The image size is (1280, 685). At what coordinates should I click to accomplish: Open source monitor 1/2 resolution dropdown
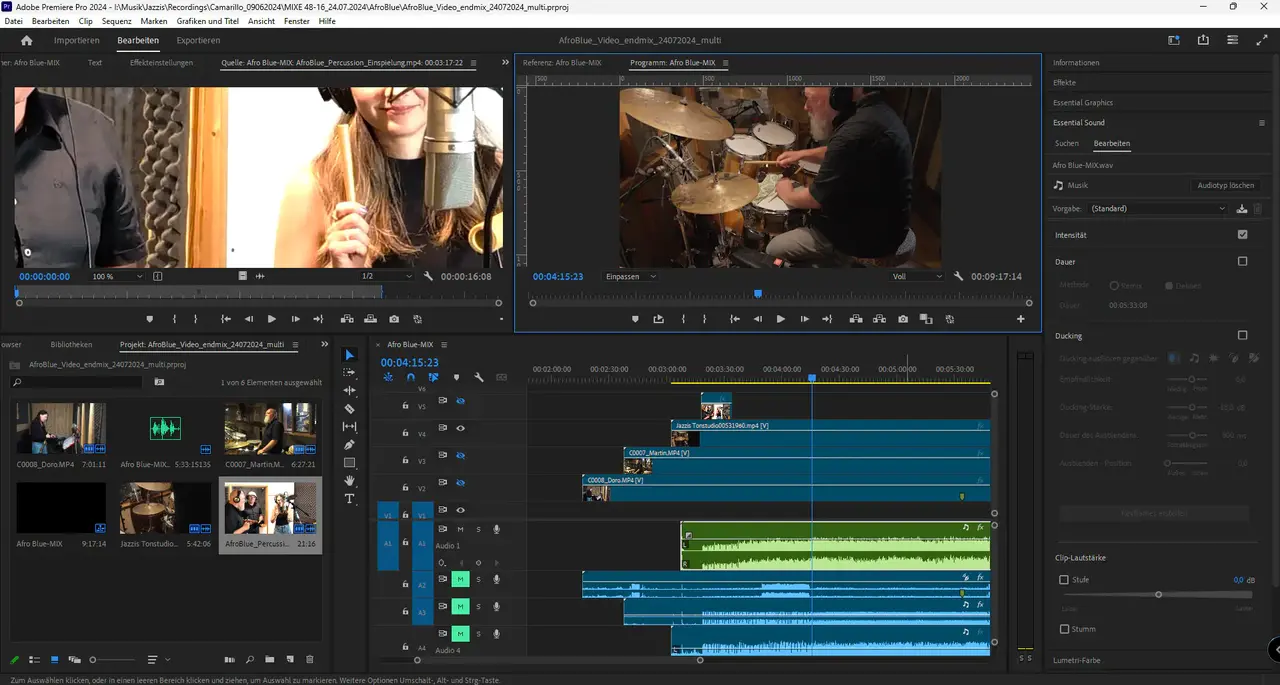pos(386,276)
